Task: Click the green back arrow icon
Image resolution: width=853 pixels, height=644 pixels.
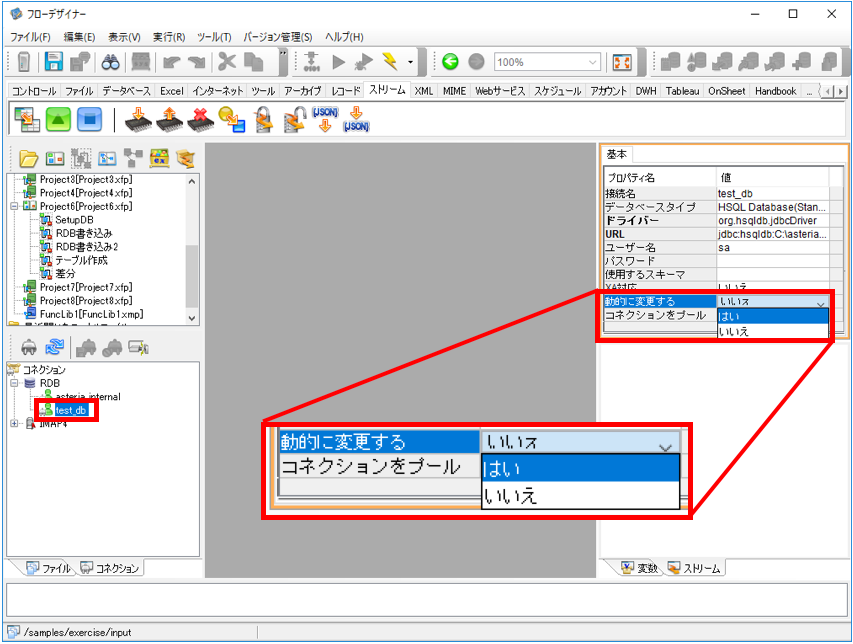Action: [x=450, y=61]
